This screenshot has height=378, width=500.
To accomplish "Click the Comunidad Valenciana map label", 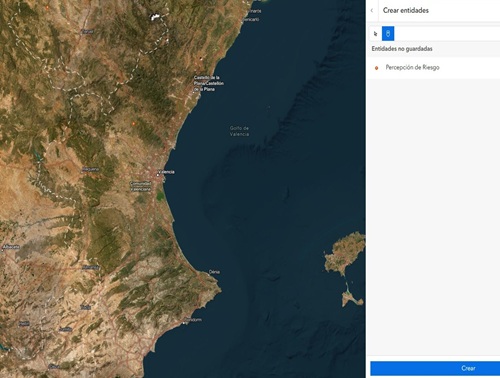I will pos(141,186).
